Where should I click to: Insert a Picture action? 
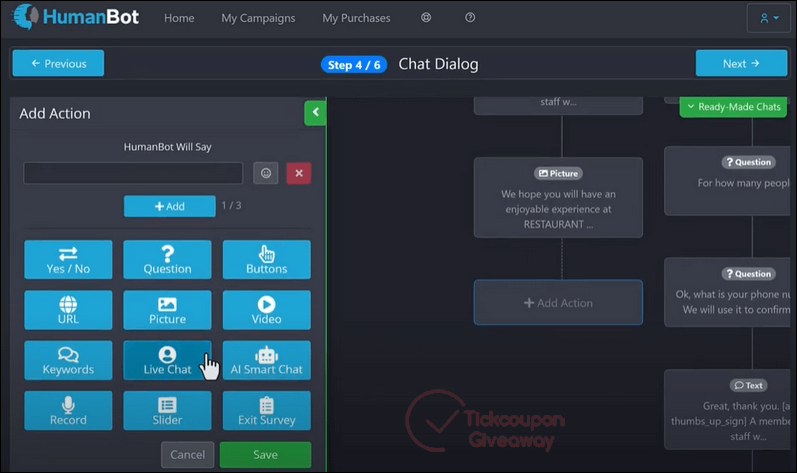coord(167,310)
